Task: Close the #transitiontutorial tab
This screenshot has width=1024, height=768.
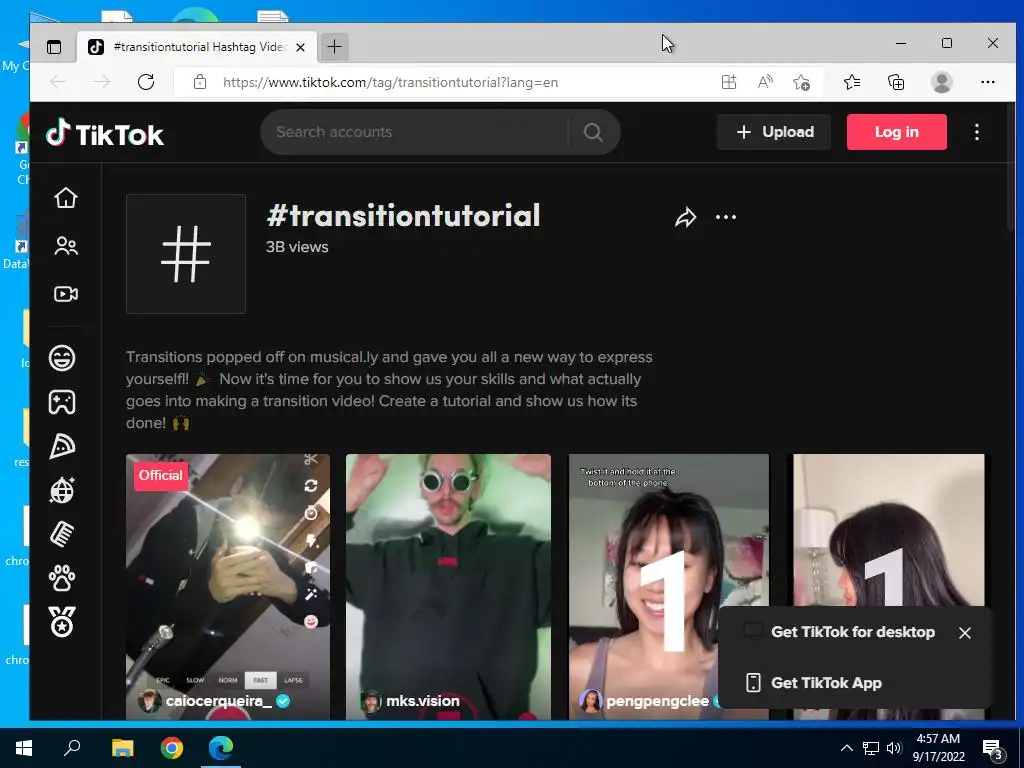Action: coord(300,47)
